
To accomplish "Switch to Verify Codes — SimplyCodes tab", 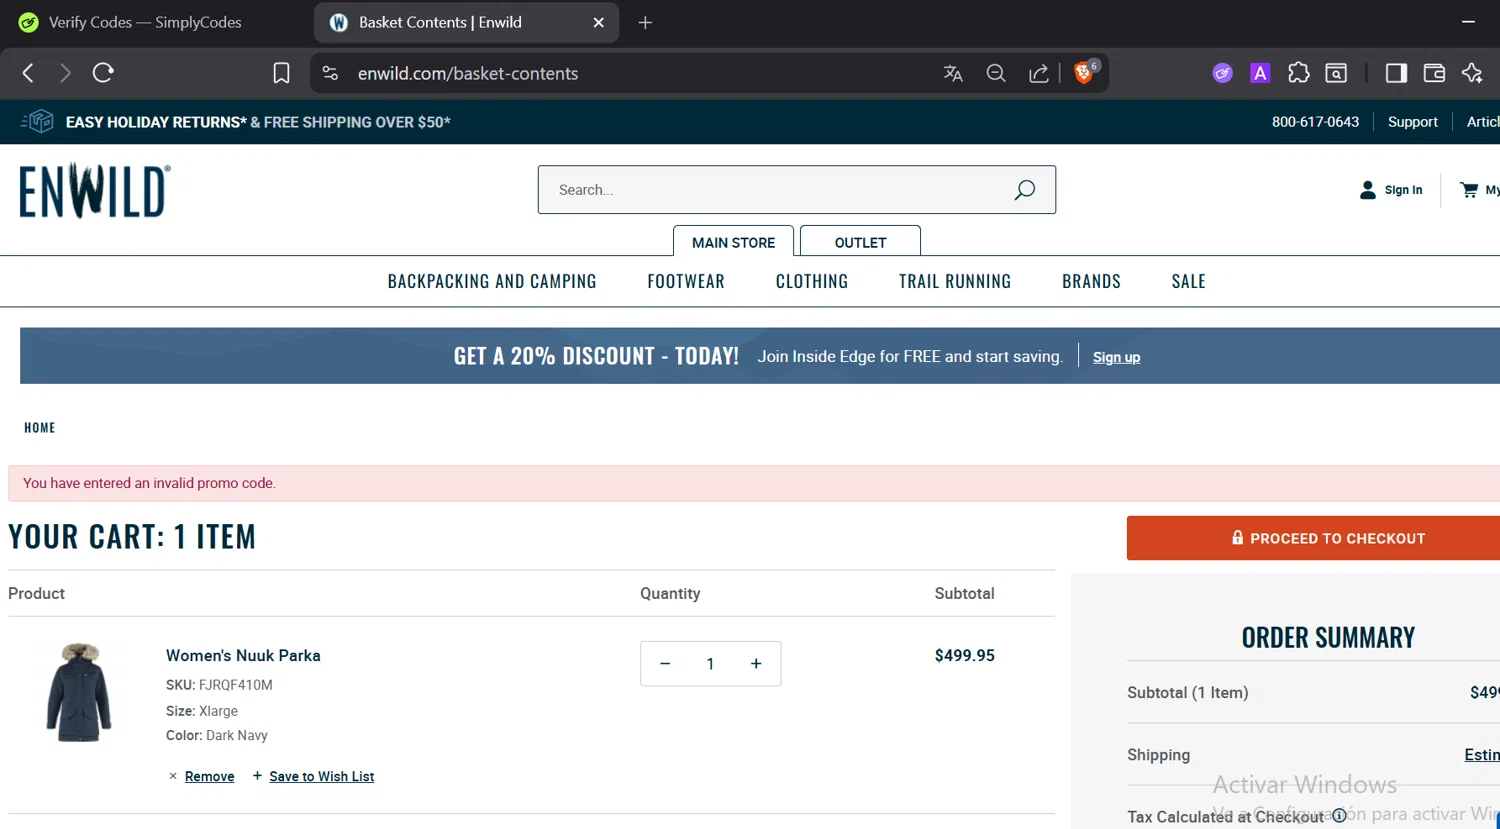I will (145, 22).
